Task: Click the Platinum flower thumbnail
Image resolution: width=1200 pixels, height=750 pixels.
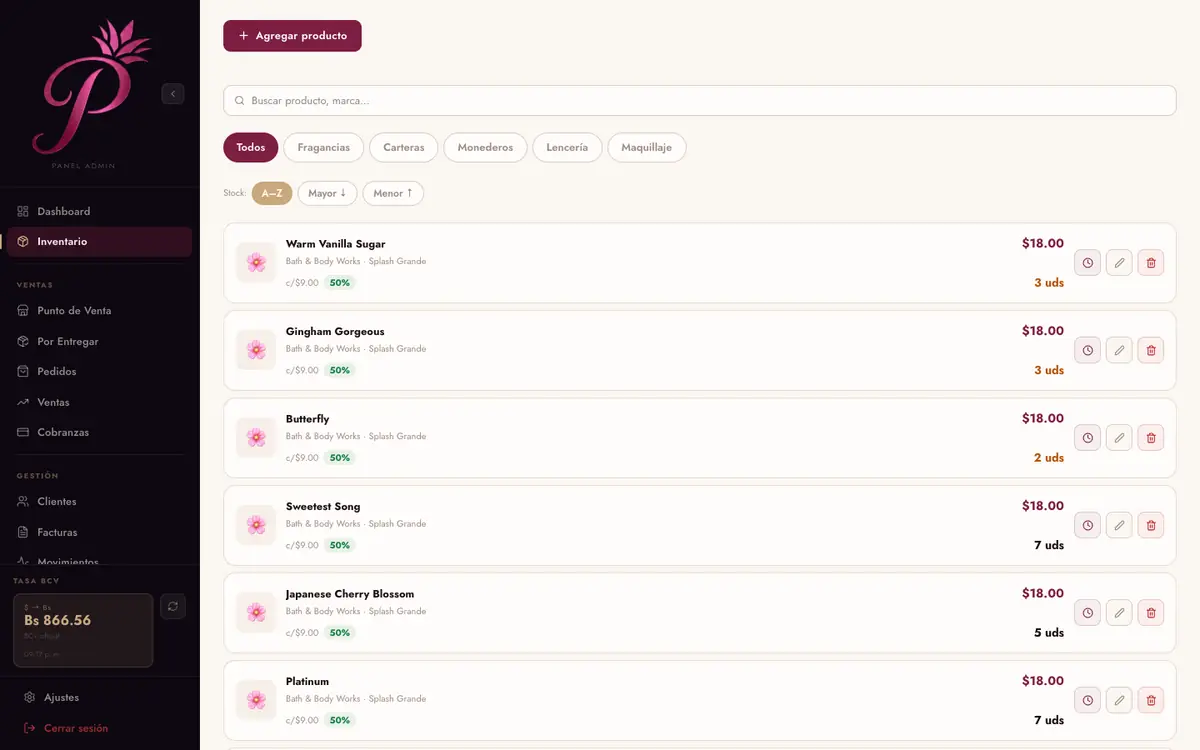Action: coord(256,700)
